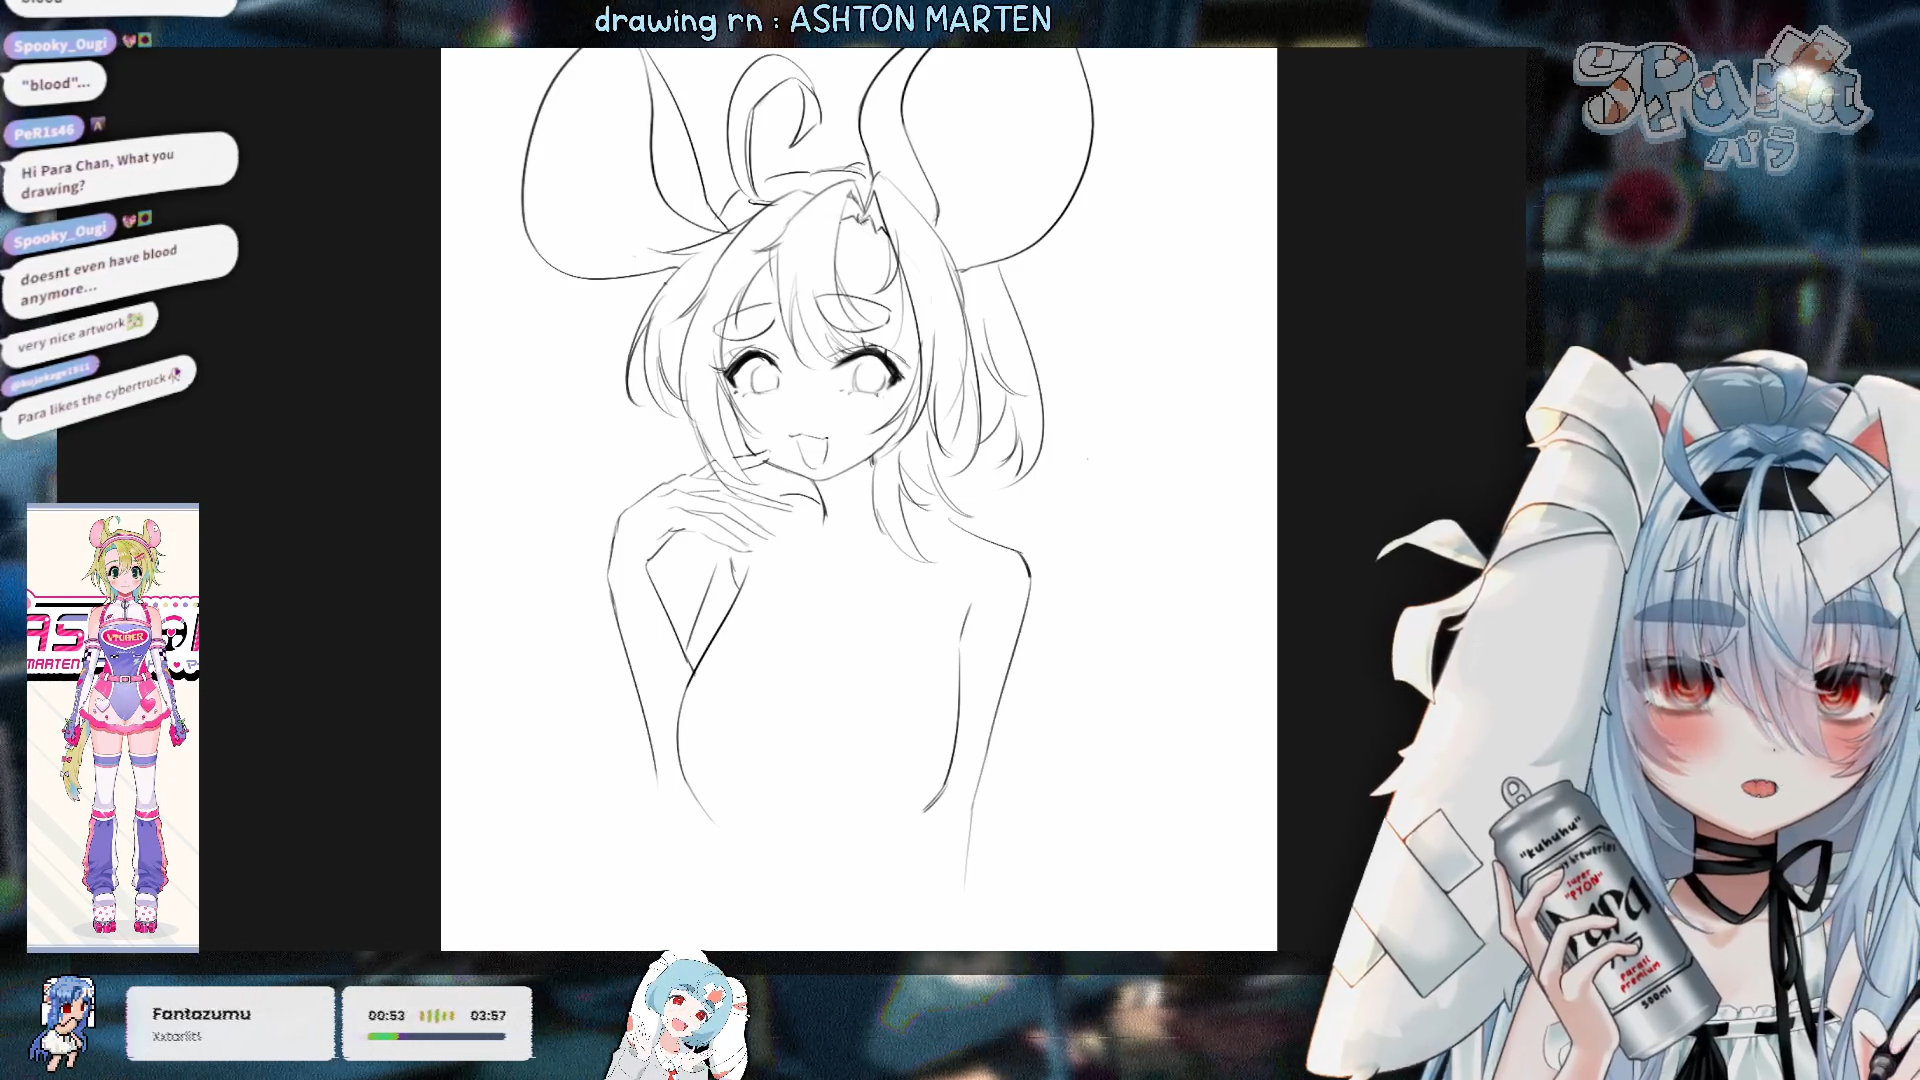The image size is (1920, 1080).
Task: Click the PeR1s46 username in chat
Action: pyautogui.click(x=45, y=132)
